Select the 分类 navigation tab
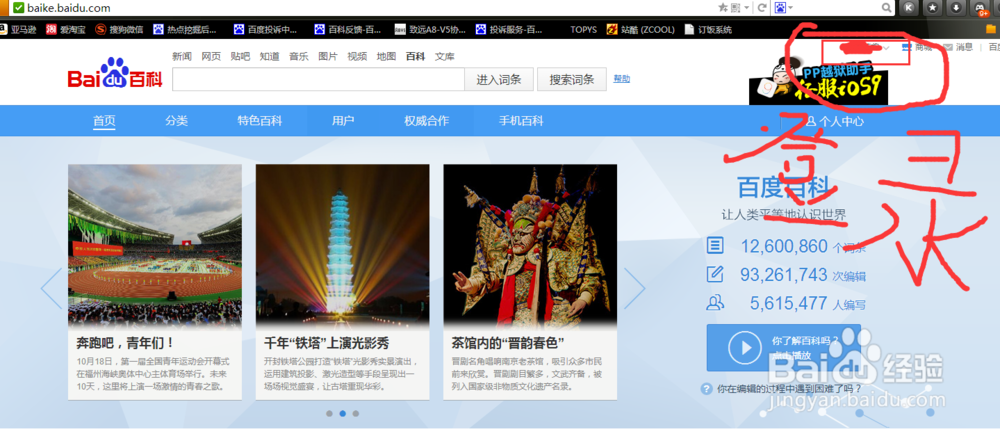The width and height of the screenshot is (1000, 434). 177,121
